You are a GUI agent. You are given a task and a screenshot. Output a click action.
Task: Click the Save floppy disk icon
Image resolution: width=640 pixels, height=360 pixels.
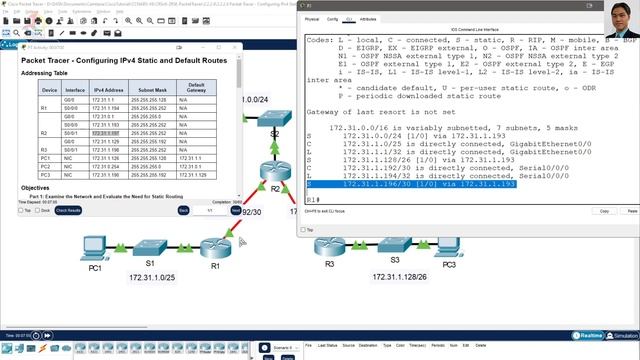click(x=27, y=21)
